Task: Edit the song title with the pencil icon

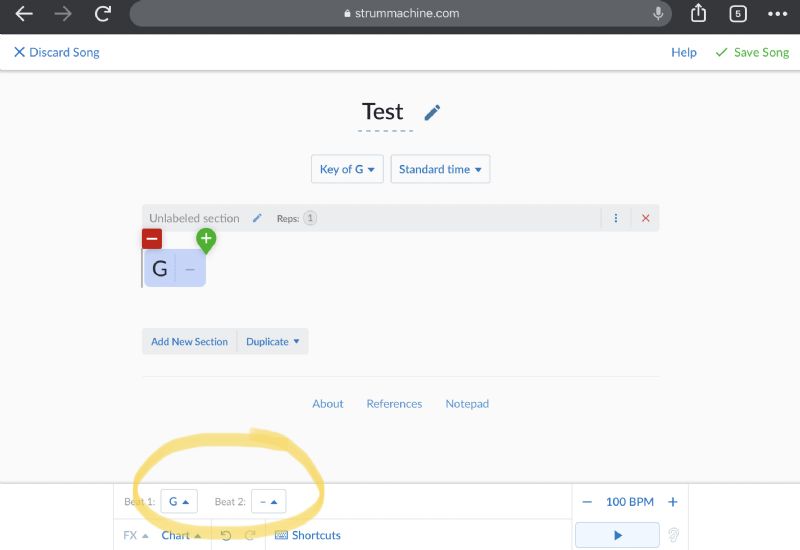Action: [432, 112]
